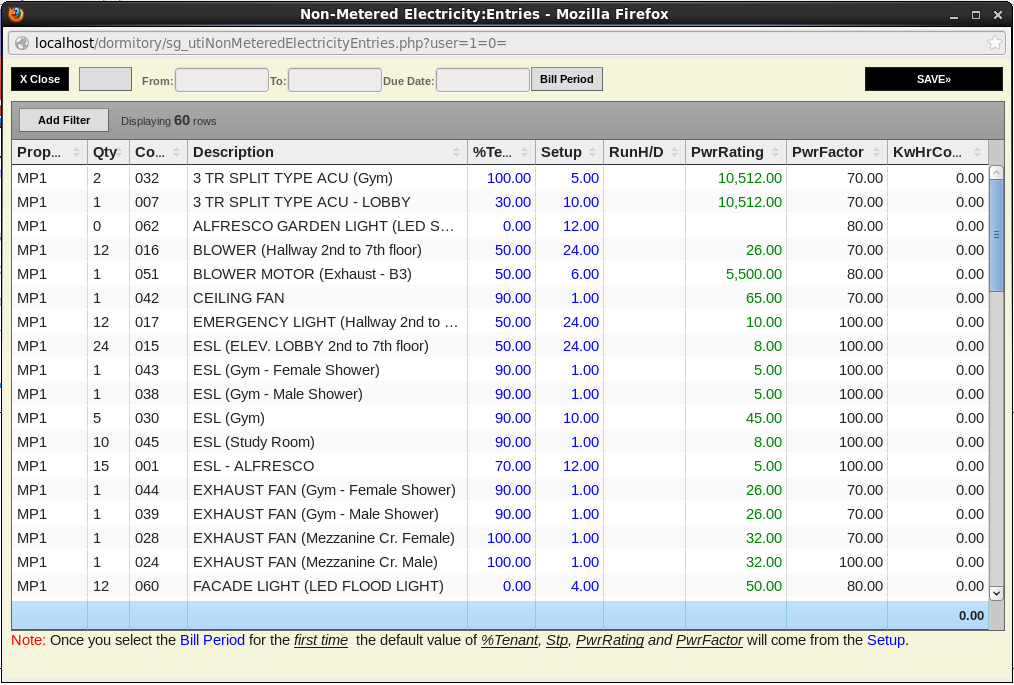
Task: Click the Qty column header
Action: 104,152
